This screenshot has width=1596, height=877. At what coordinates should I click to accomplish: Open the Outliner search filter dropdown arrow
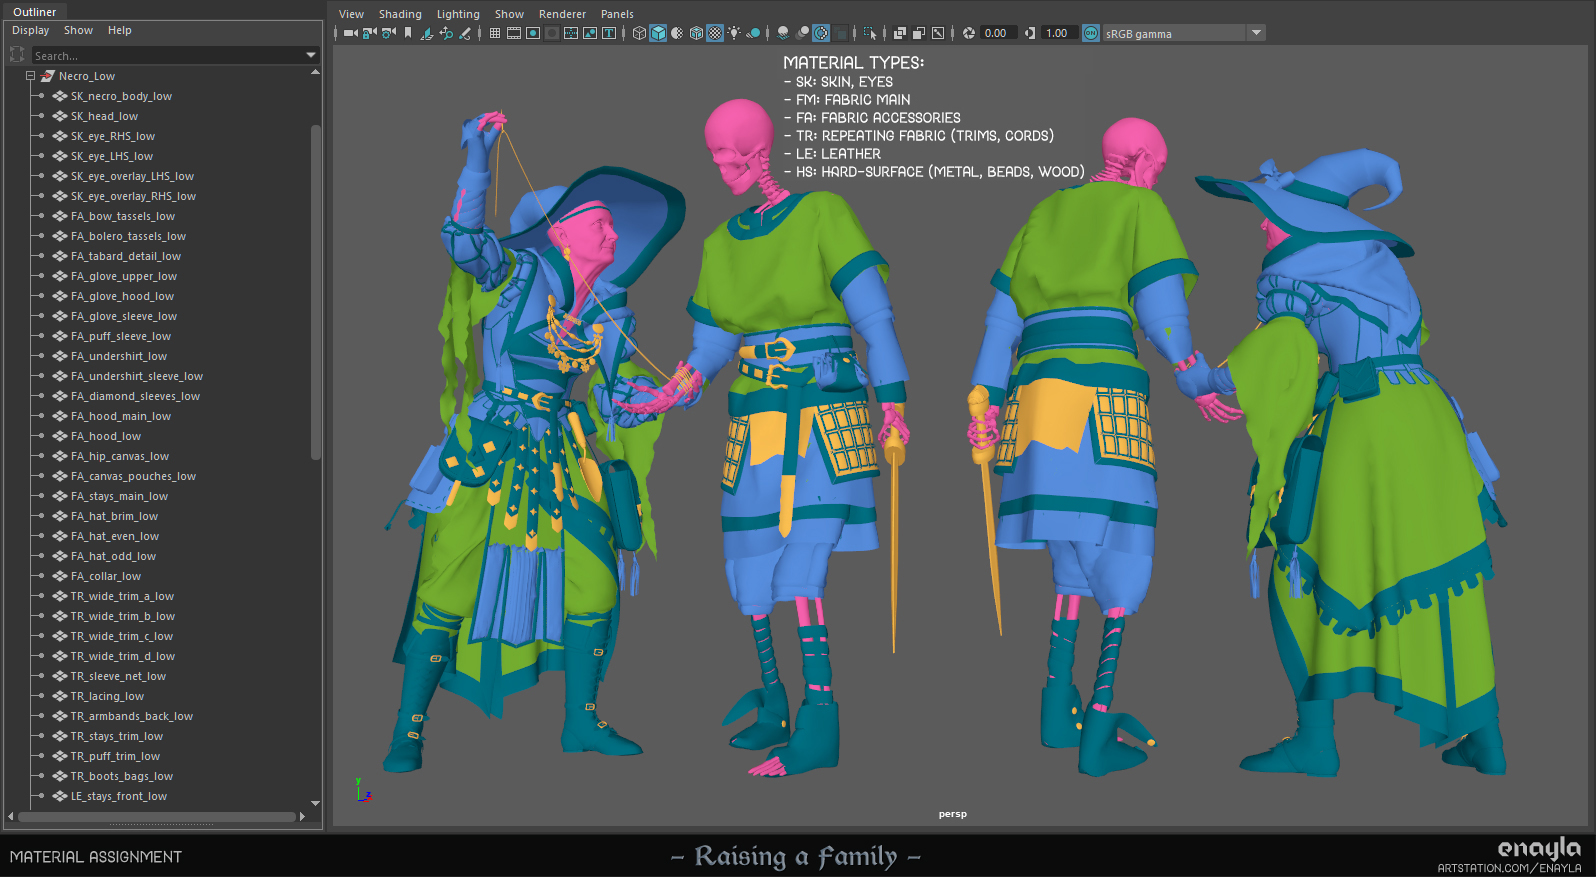(311, 55)
